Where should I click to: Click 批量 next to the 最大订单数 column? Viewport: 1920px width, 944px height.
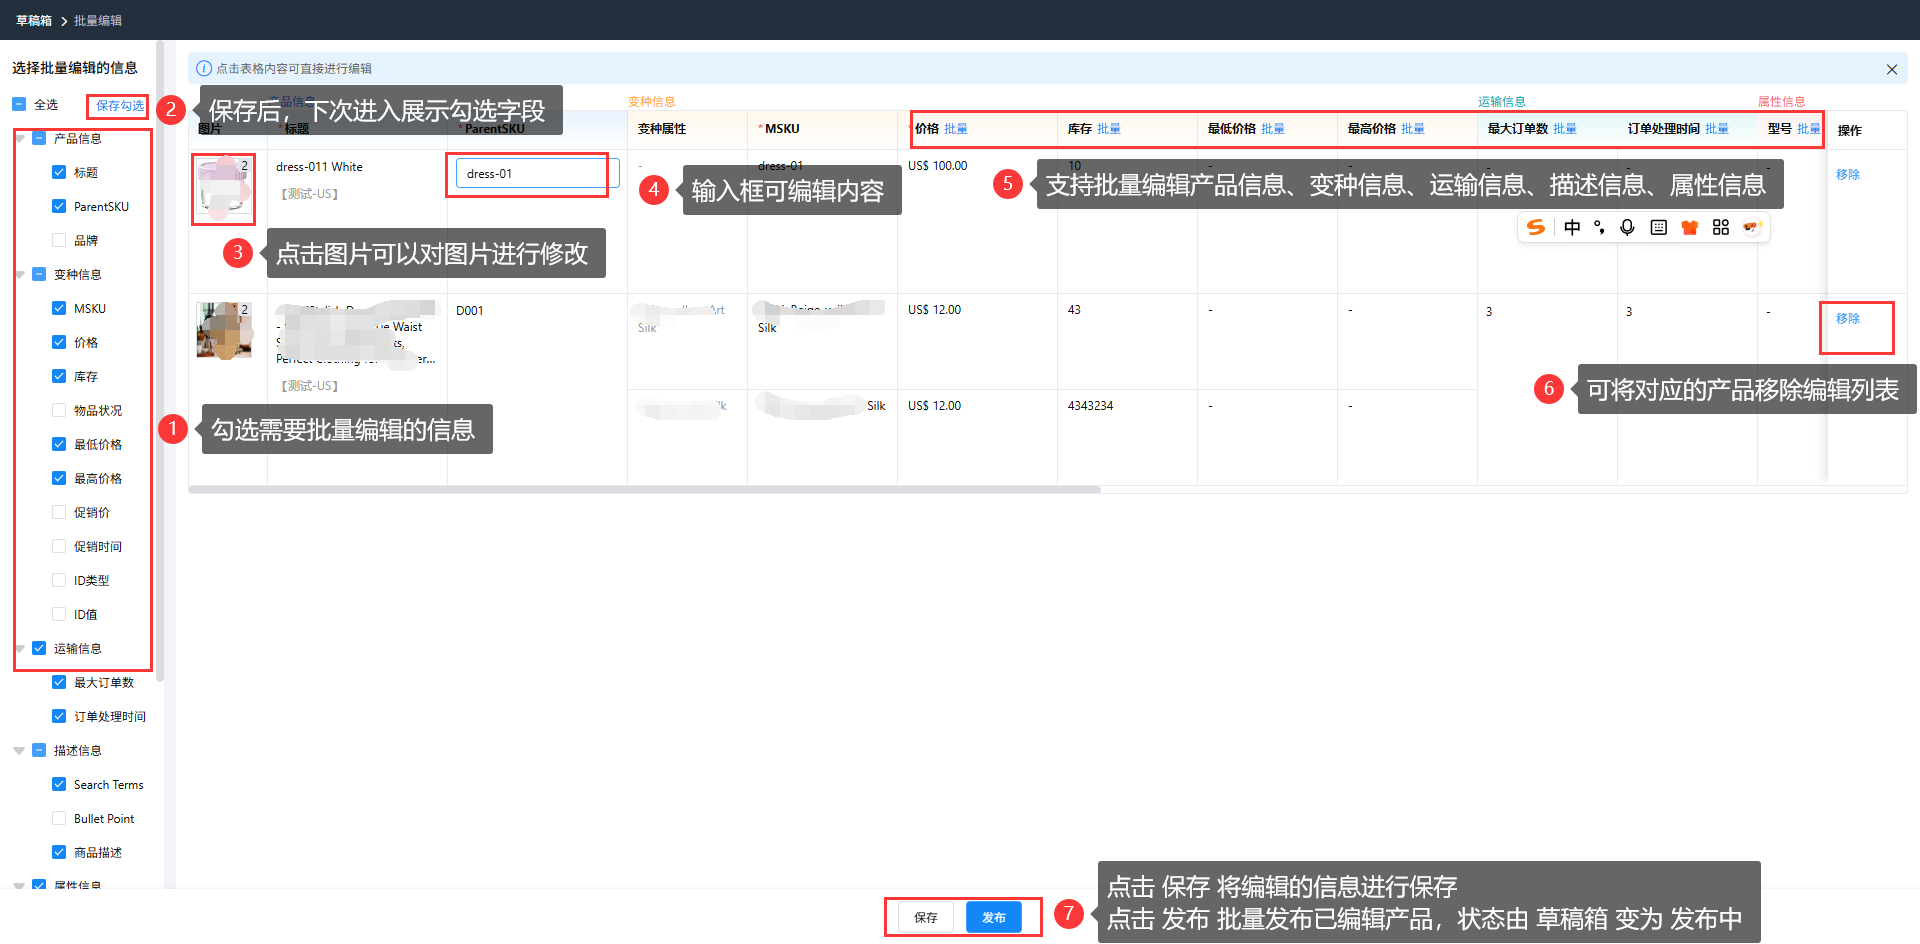(1565, 129)
